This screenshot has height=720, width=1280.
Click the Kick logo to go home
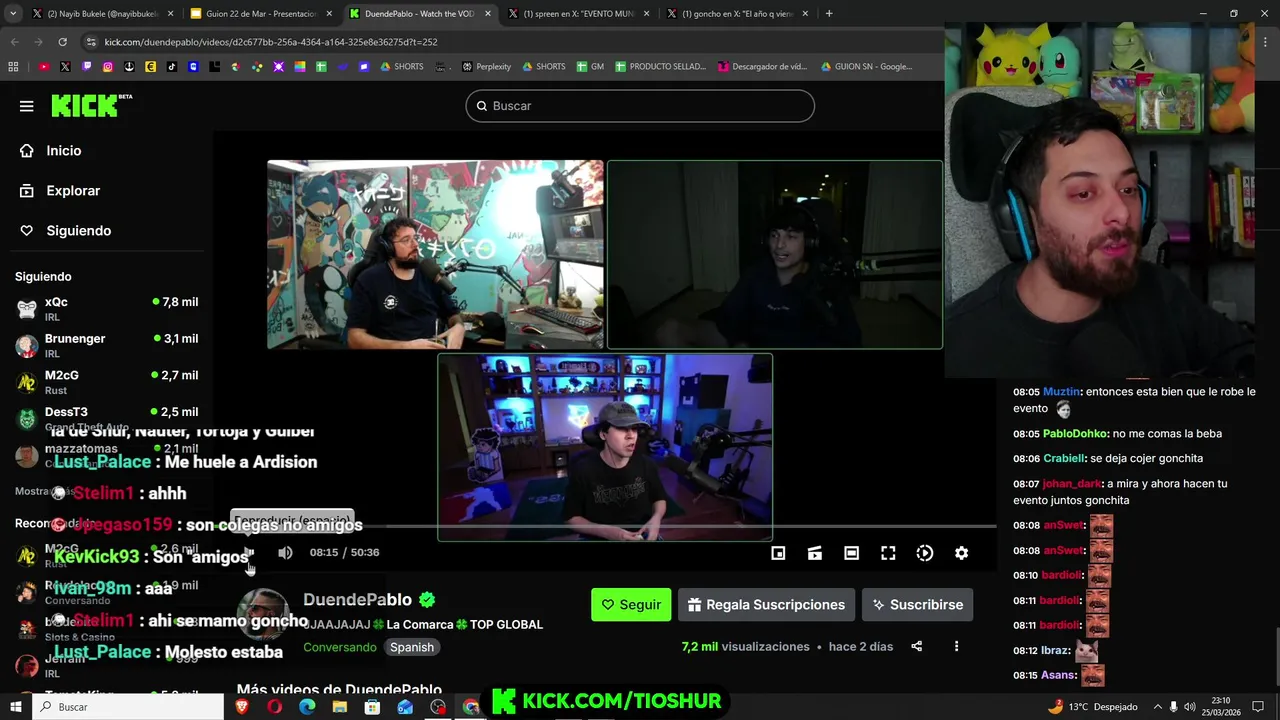tap(91, 105)
